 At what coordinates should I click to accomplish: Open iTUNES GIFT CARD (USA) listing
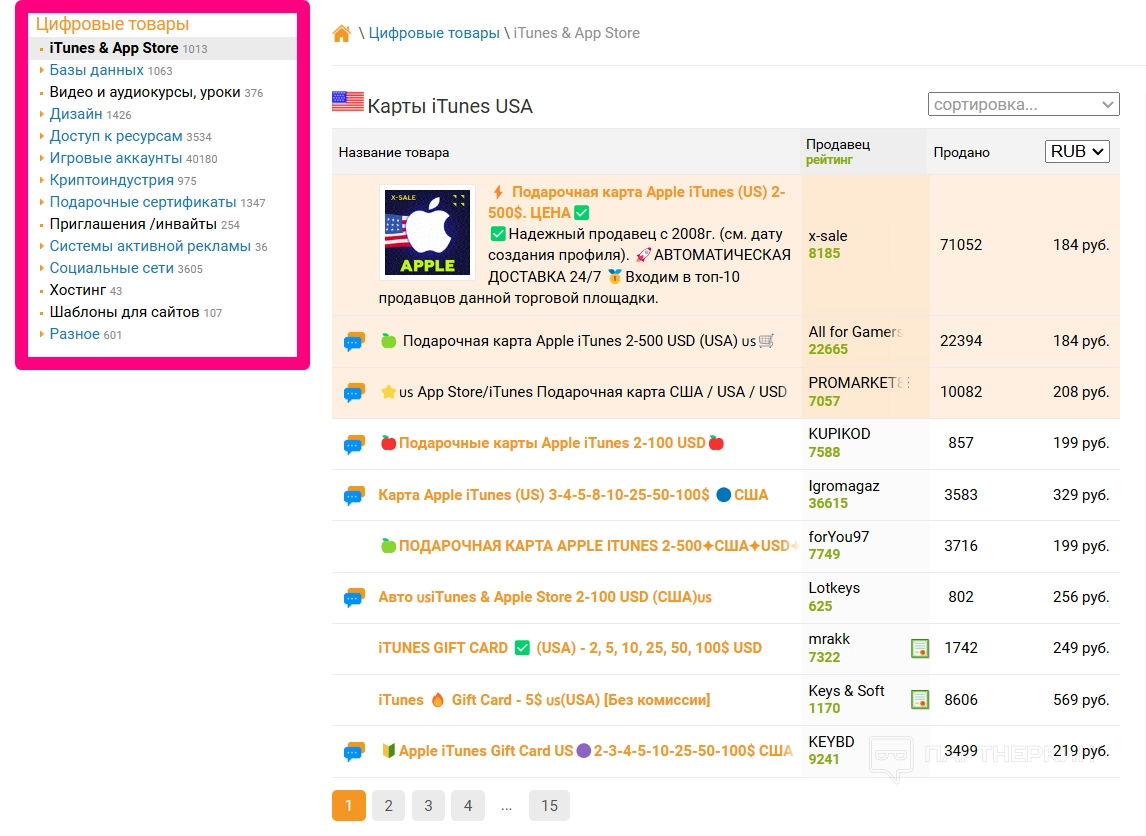tap(569, 648)
